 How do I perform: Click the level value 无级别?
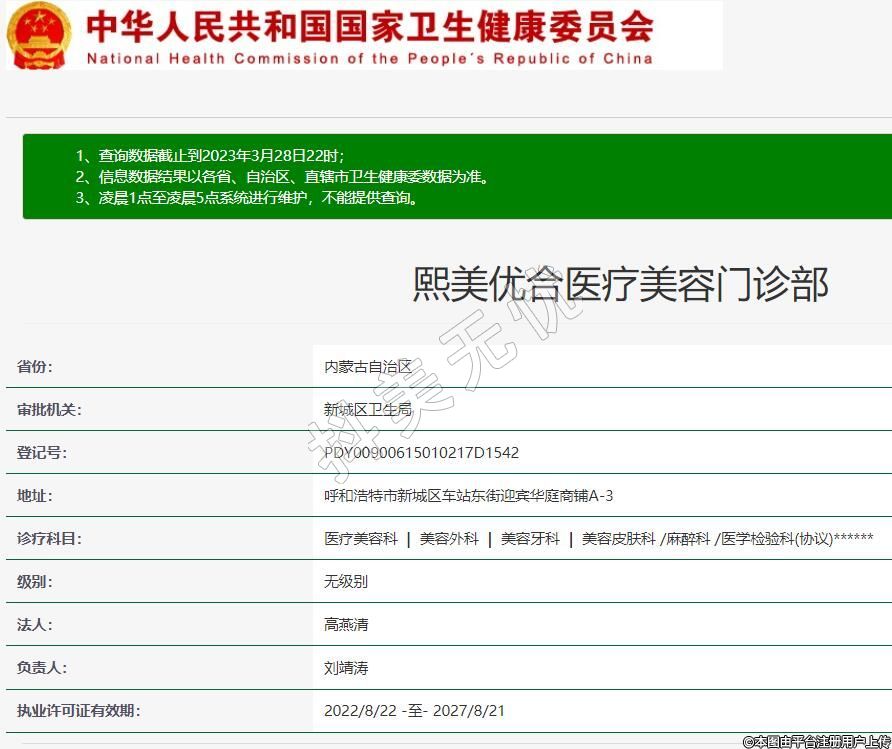click(346, 582)
